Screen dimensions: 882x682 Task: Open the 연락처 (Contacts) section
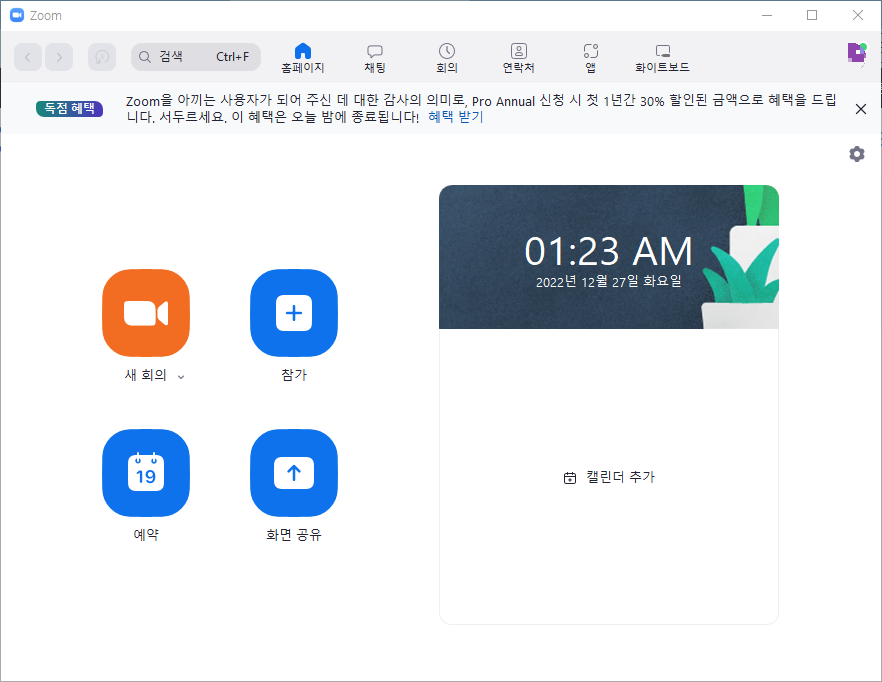[x=518, y=57]
